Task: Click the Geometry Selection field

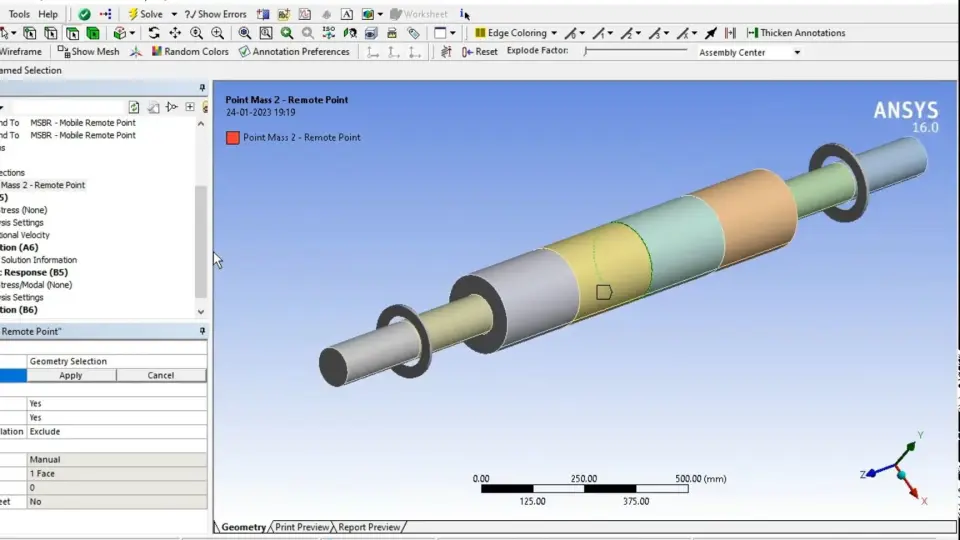Action: click(x=117, y=361)
